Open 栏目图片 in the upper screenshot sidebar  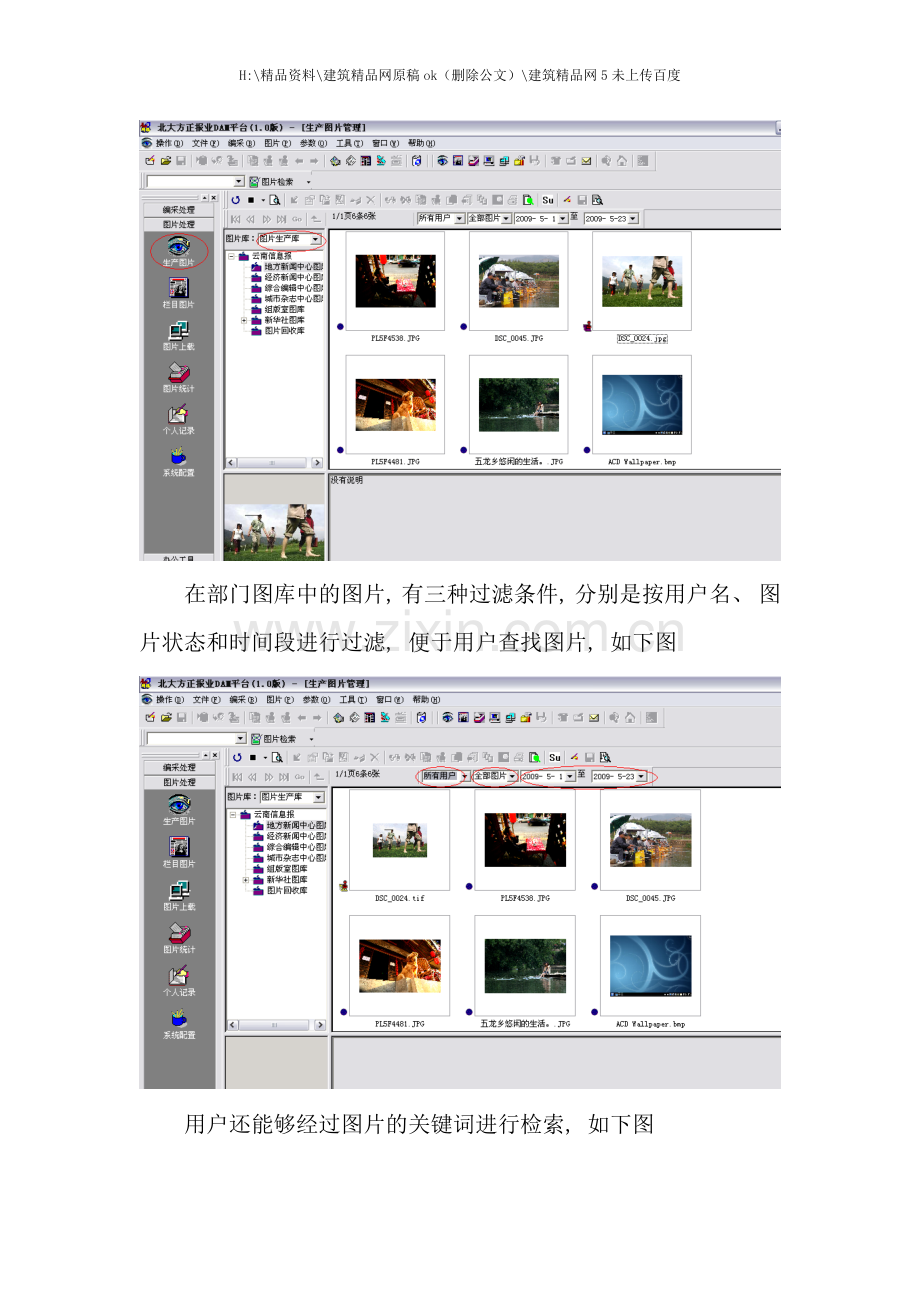(179, 290)
